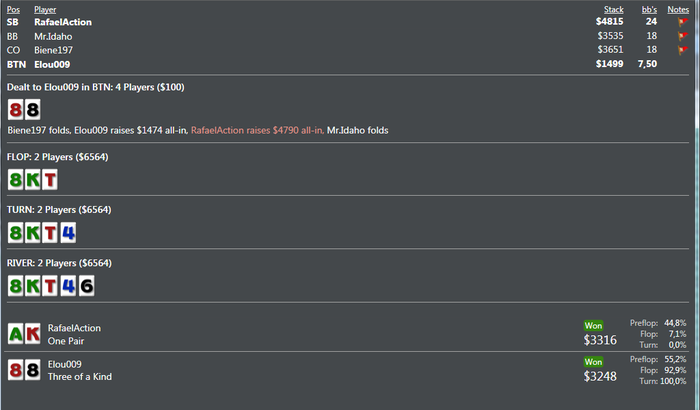
Task: Sort by the Pos column header
Action: point(13,9)
